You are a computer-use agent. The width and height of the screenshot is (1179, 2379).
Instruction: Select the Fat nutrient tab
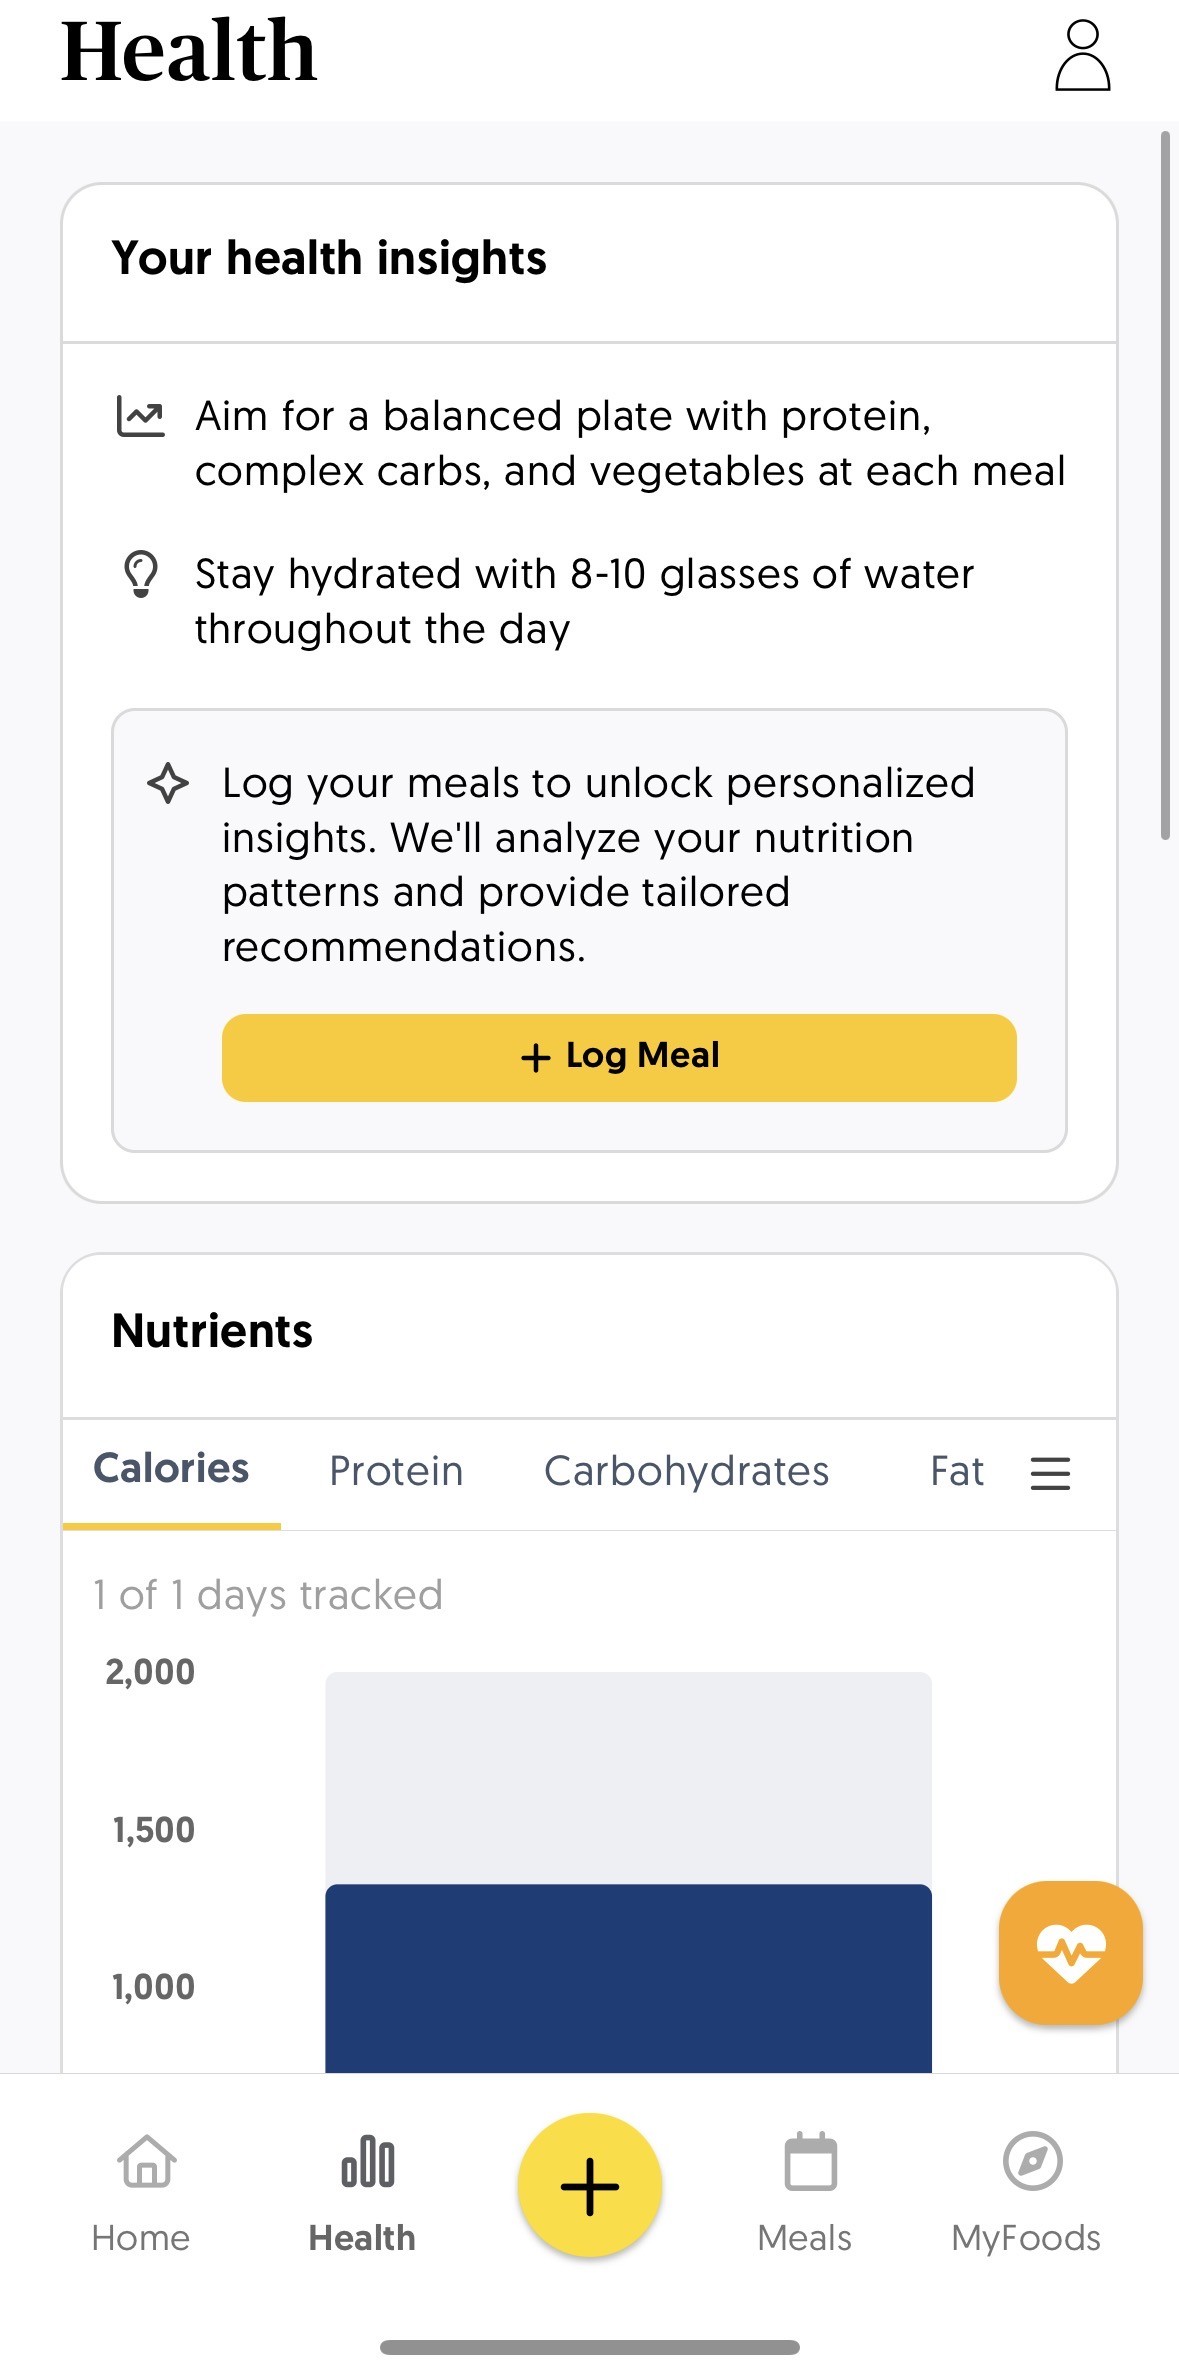(x=956, y=1471)
